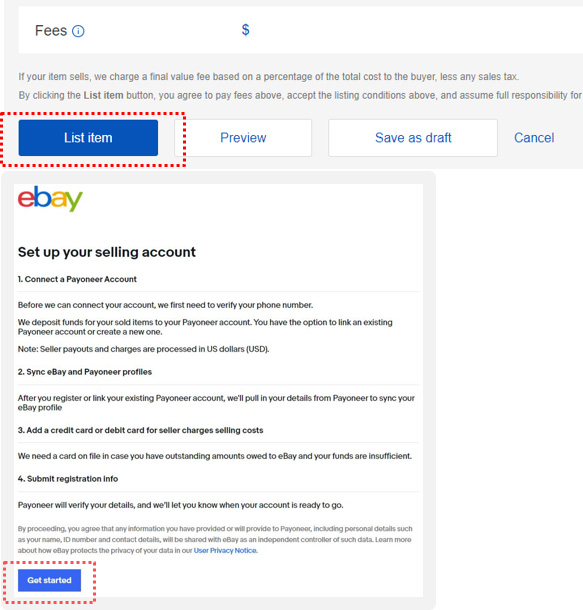Open the Fees info tooltip icon
The image size is (583, 610).
click(x=78, y=31)
